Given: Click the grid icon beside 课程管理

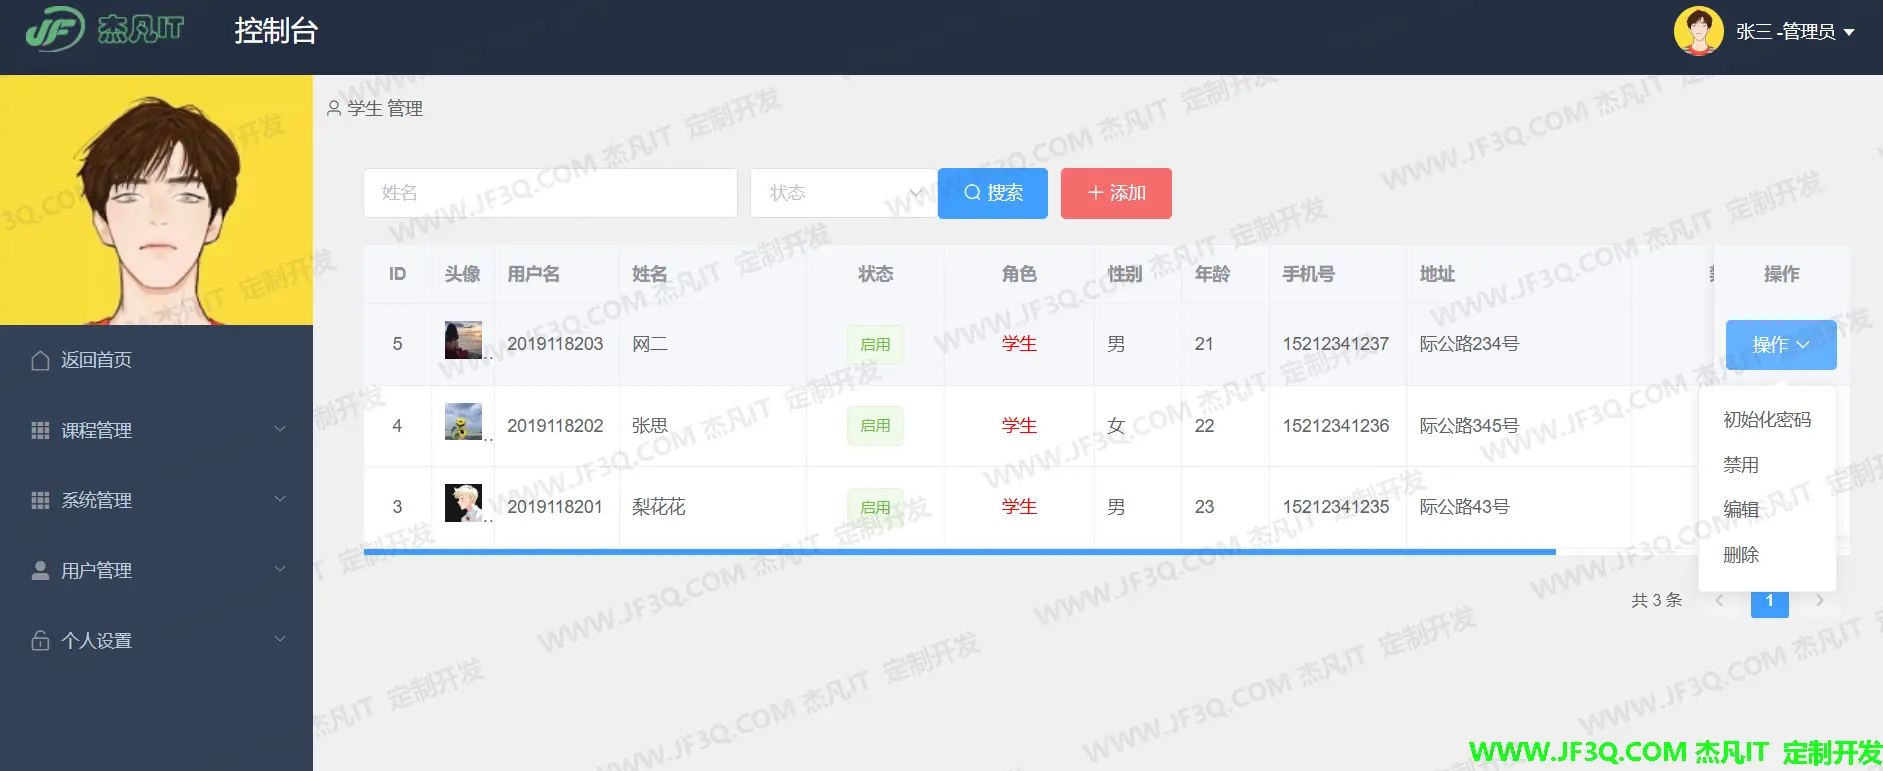Looking at the screenshot, I should pyautogui.click(x=40, y=430).
